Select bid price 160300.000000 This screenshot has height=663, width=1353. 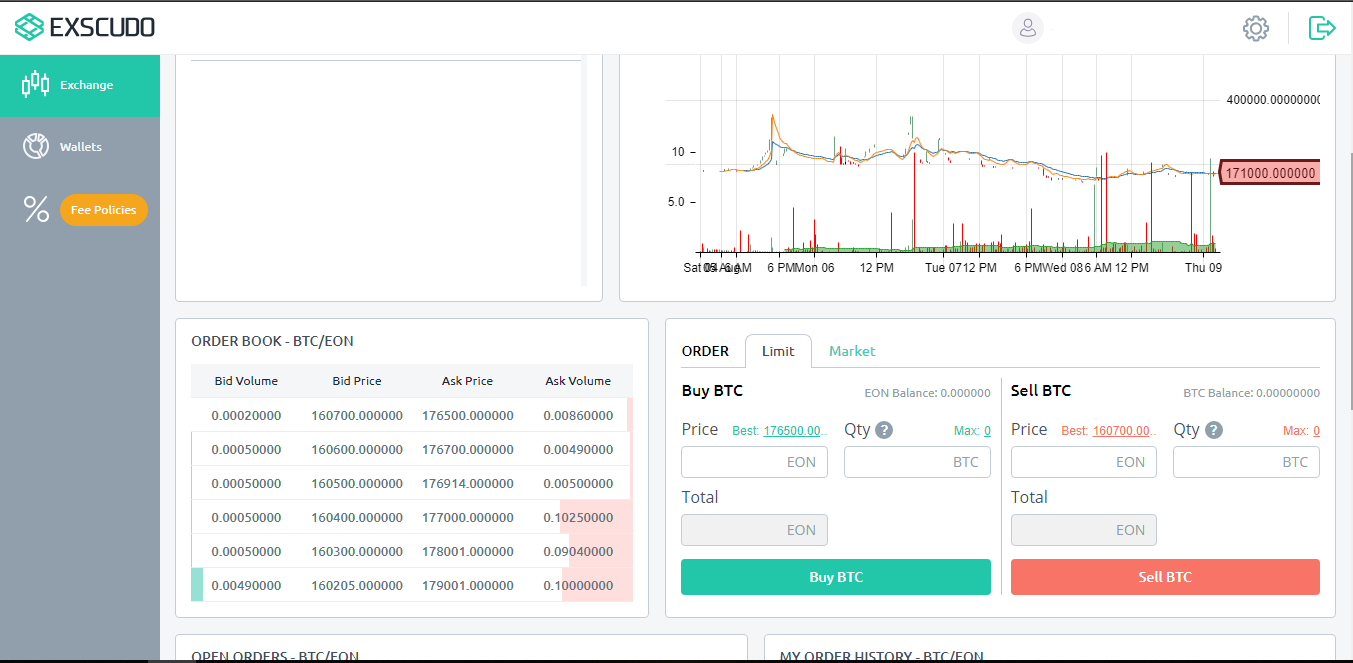pyautogui.click(x=357, y=551)
